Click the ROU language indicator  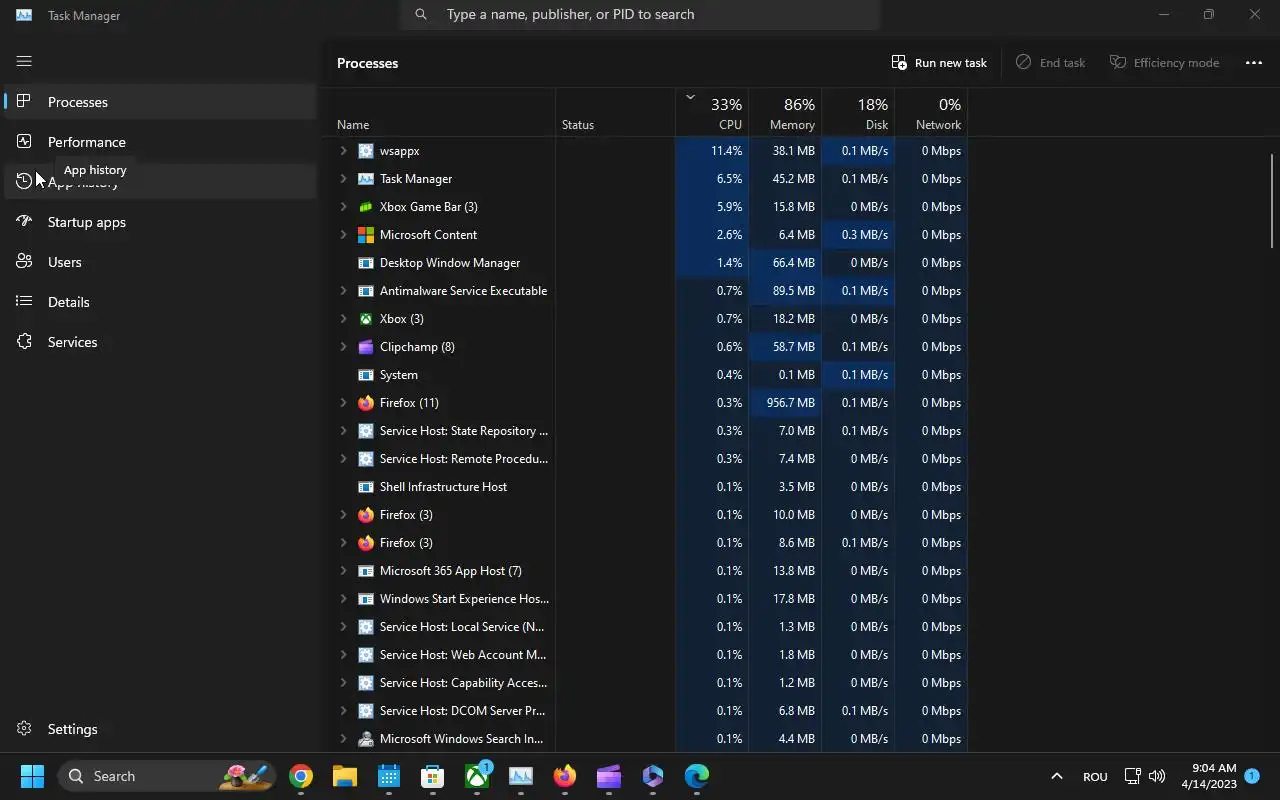(x=1095, y=777)
